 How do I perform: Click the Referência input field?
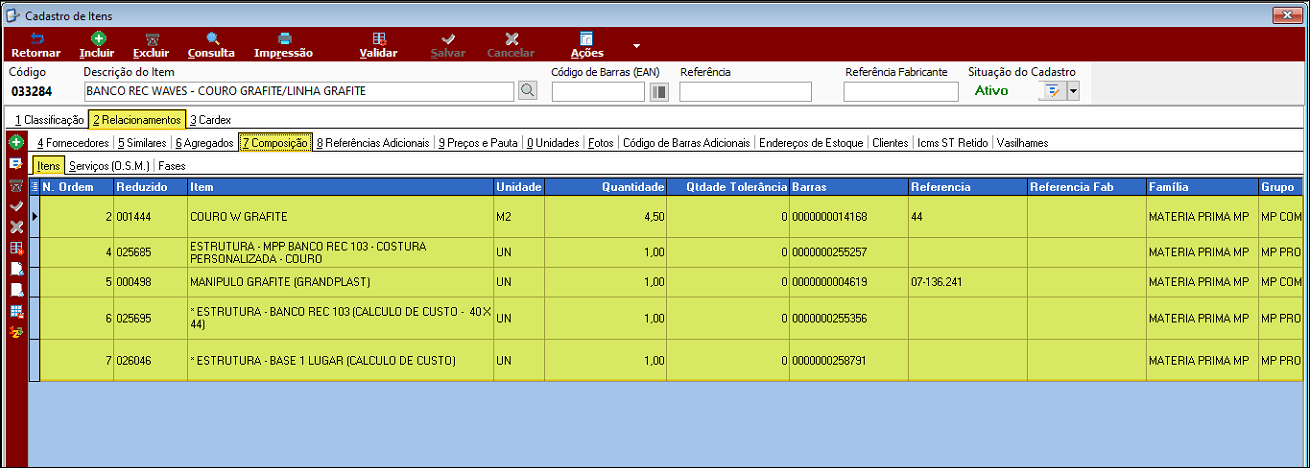point(745,92)
